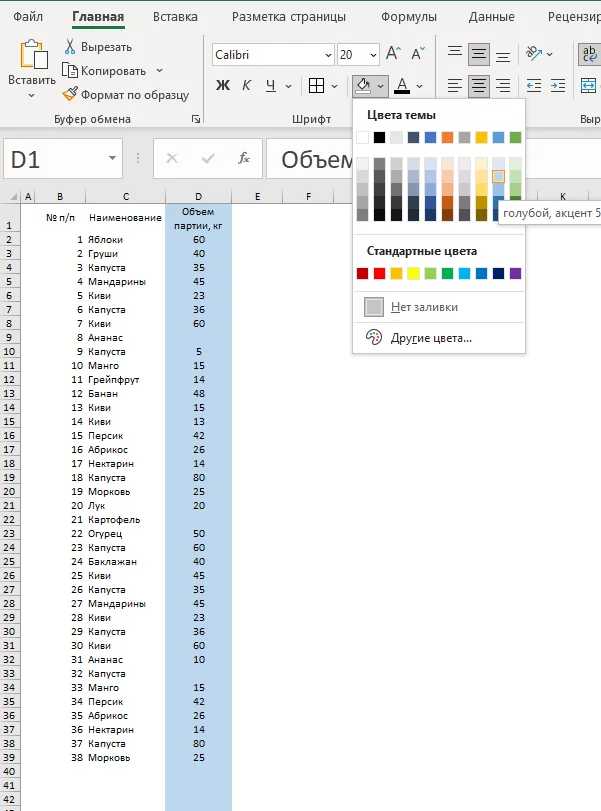The height and width of the screenshot is (811, 601).
Task: Toggle bold Ж formatting
Action: point(222,85)
